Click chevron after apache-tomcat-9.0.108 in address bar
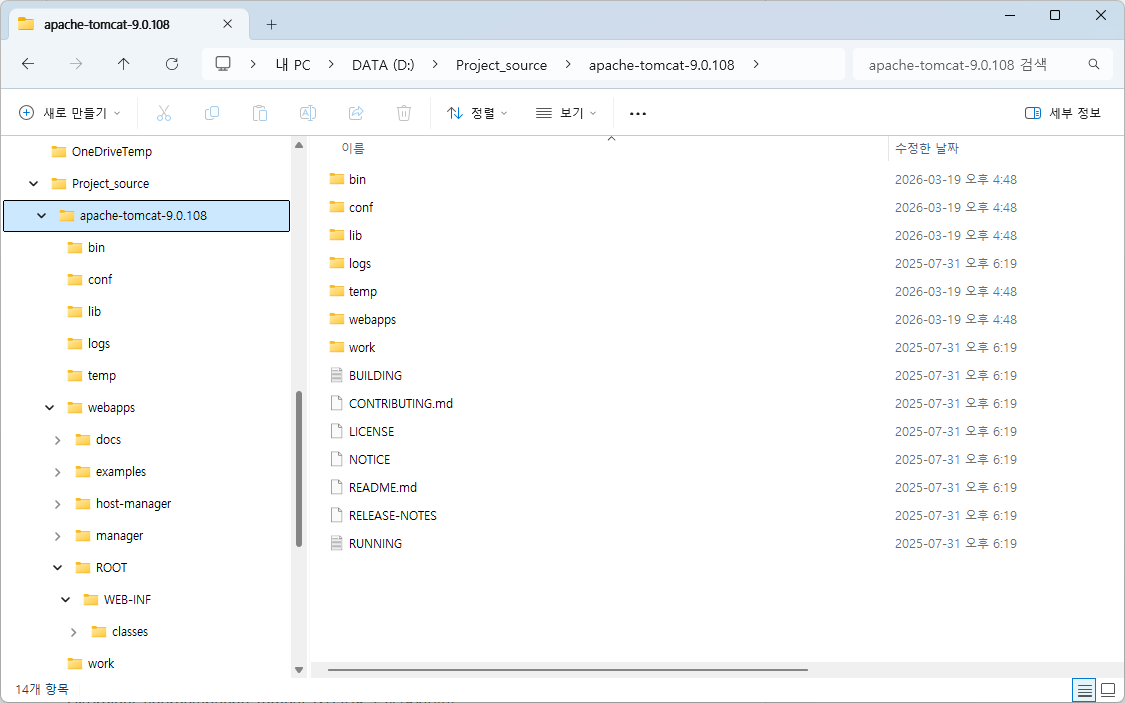The image size is (1125, 703). point(756,64)
